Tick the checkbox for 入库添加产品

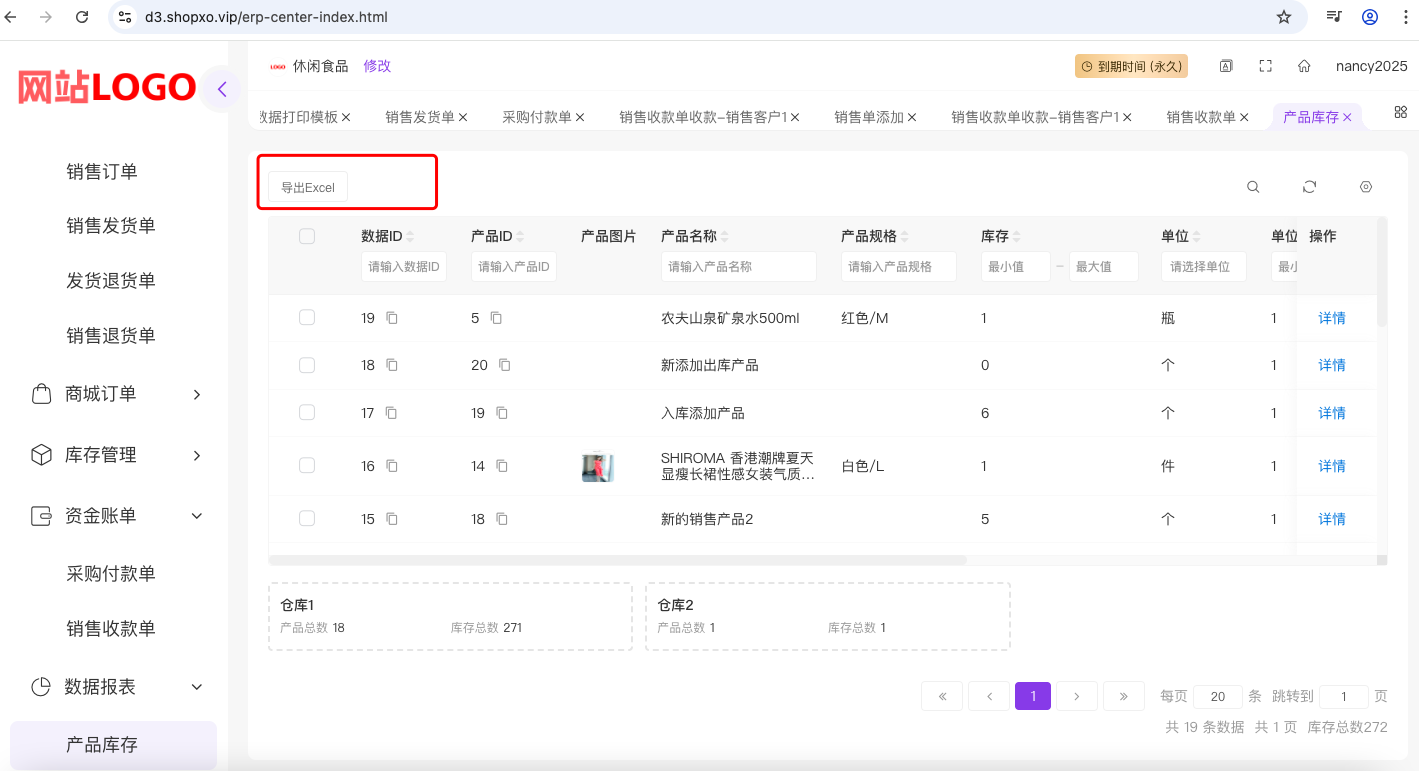click(x=307, y=412)
